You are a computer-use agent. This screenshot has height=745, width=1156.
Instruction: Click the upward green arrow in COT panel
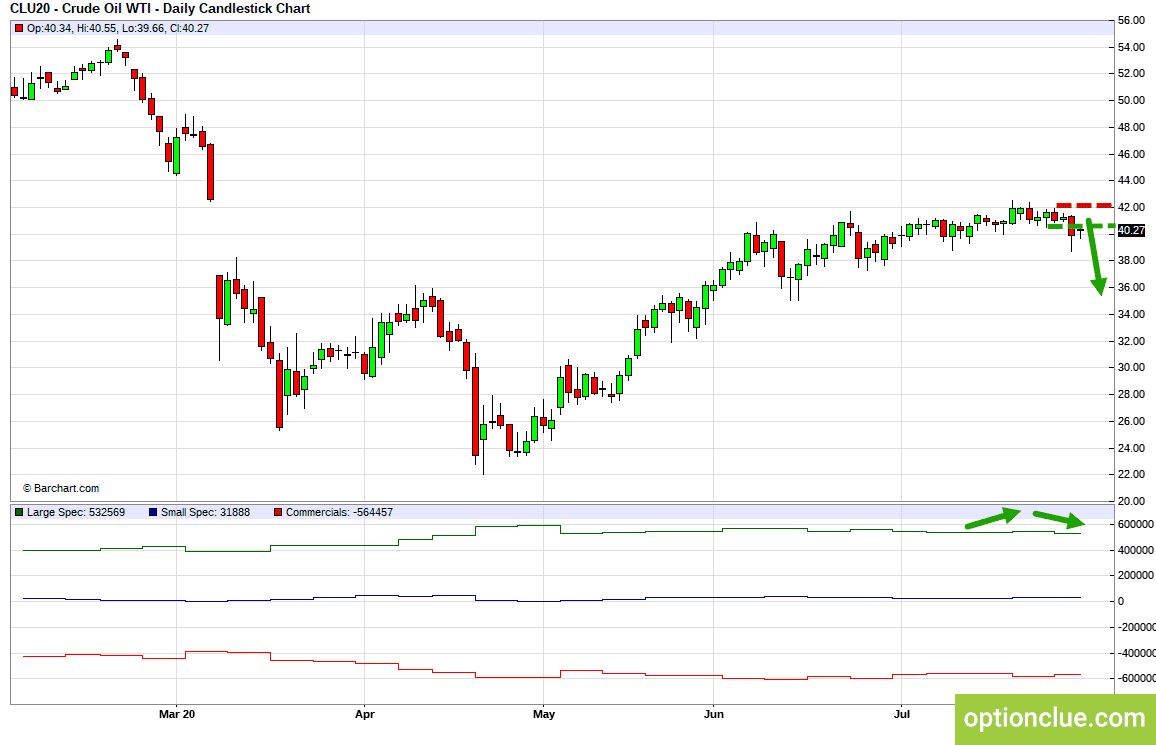[x=993, y=518]
